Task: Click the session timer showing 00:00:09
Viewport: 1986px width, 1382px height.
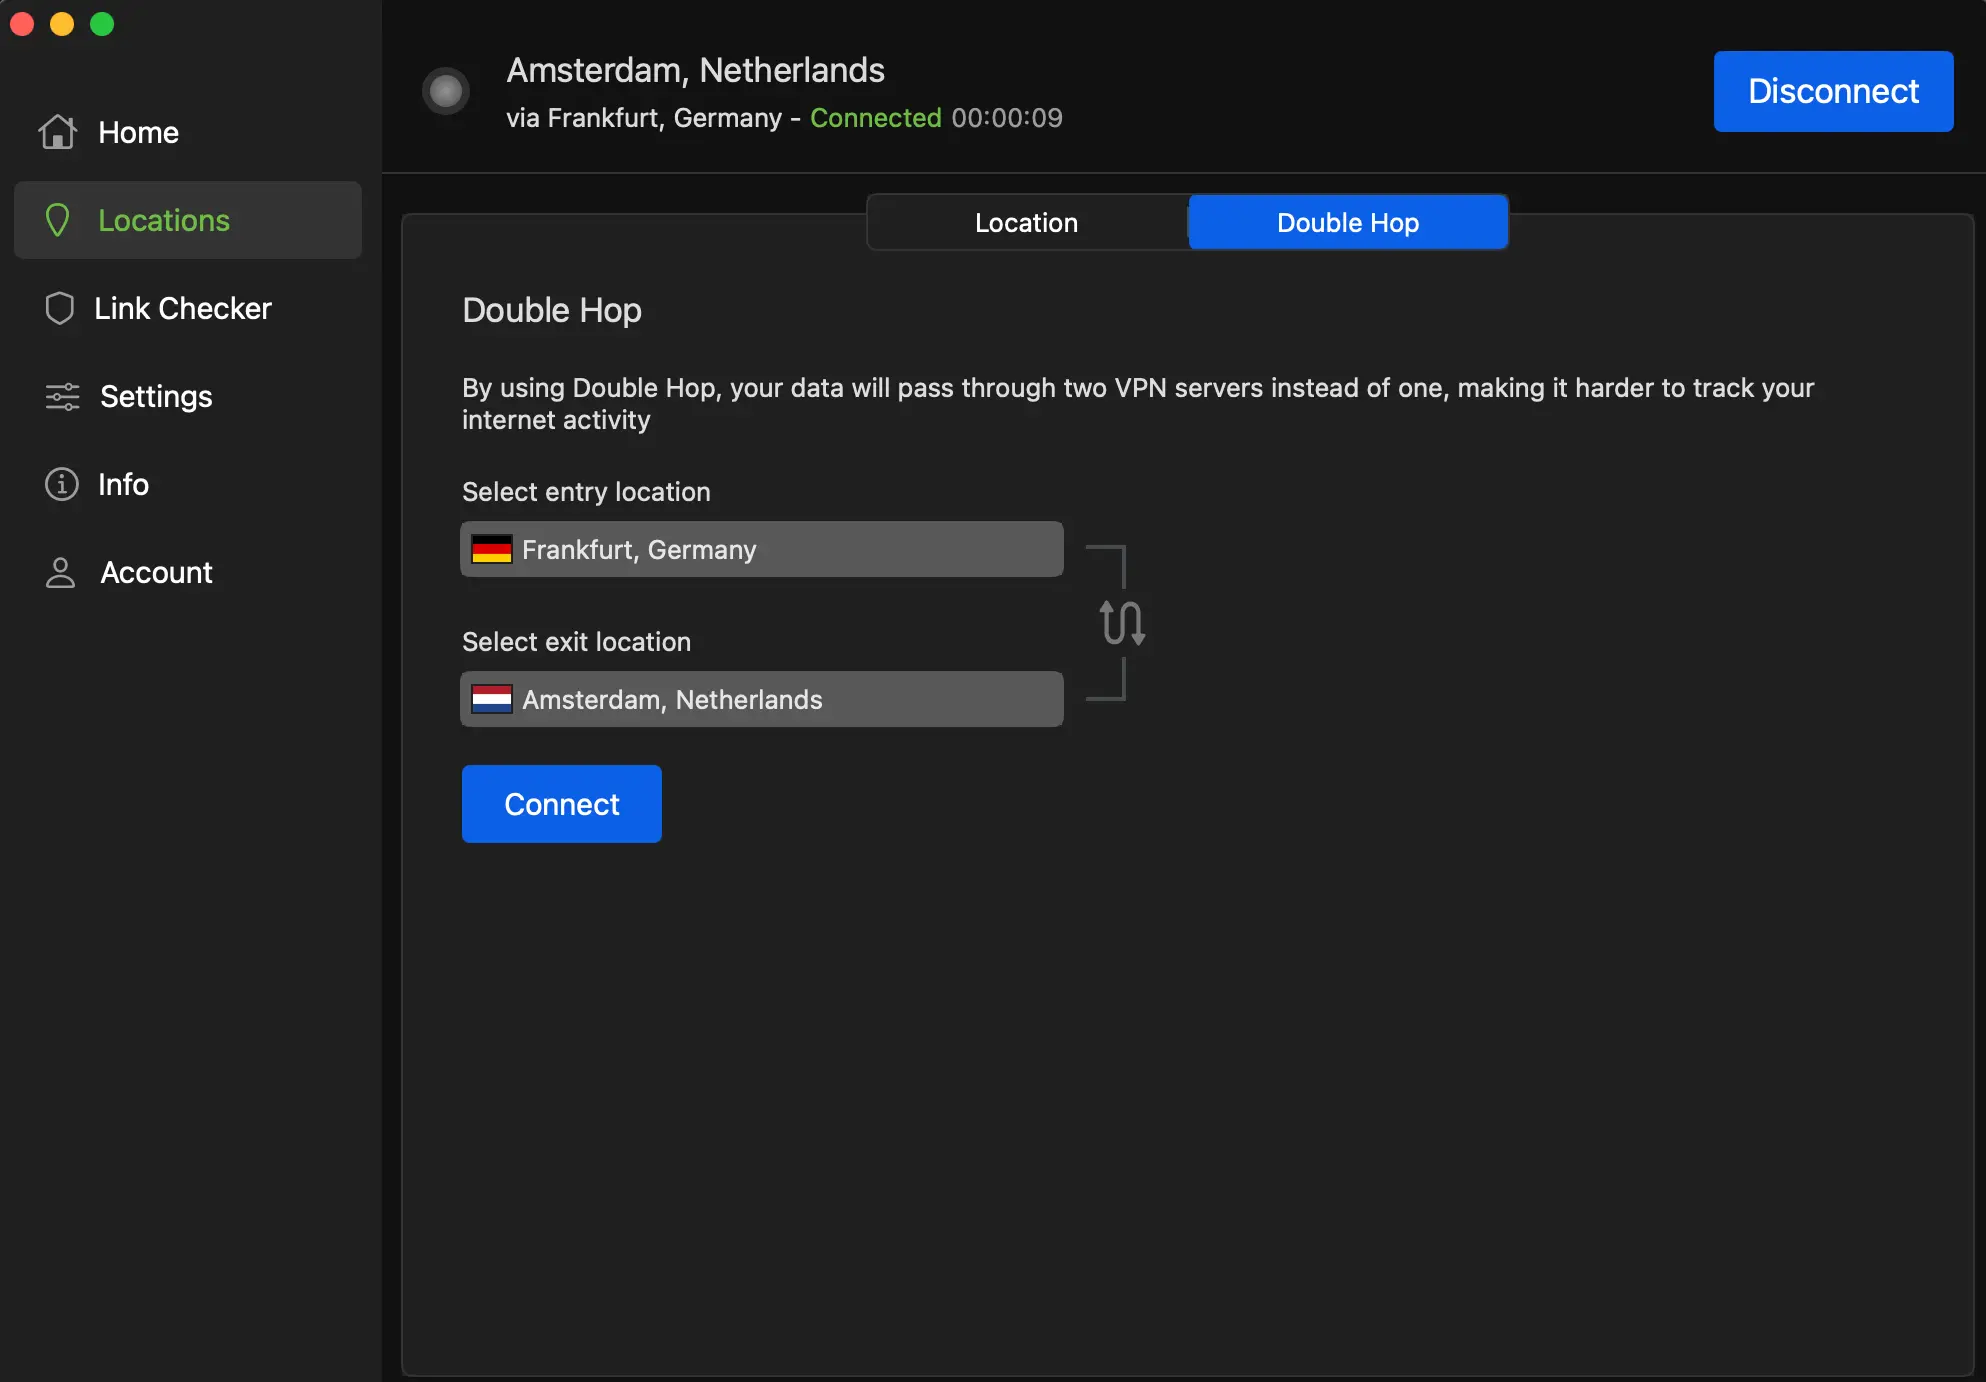Action: pyautogui.click(x=1007, y=117)
